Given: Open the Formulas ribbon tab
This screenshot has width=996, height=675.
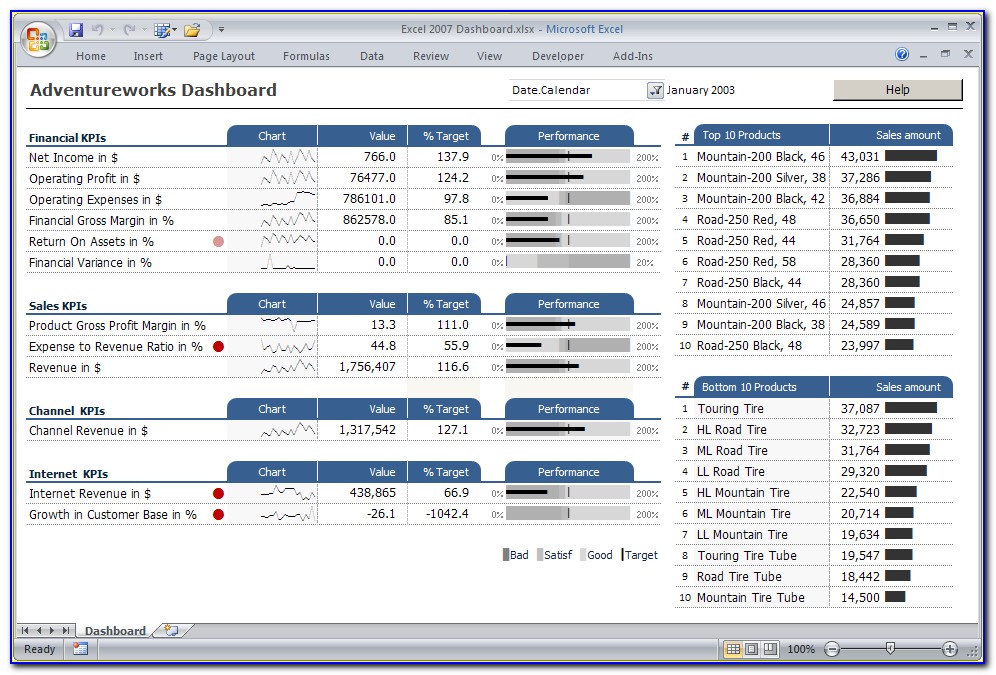Looking at the screenshot, I should point(306,56).
